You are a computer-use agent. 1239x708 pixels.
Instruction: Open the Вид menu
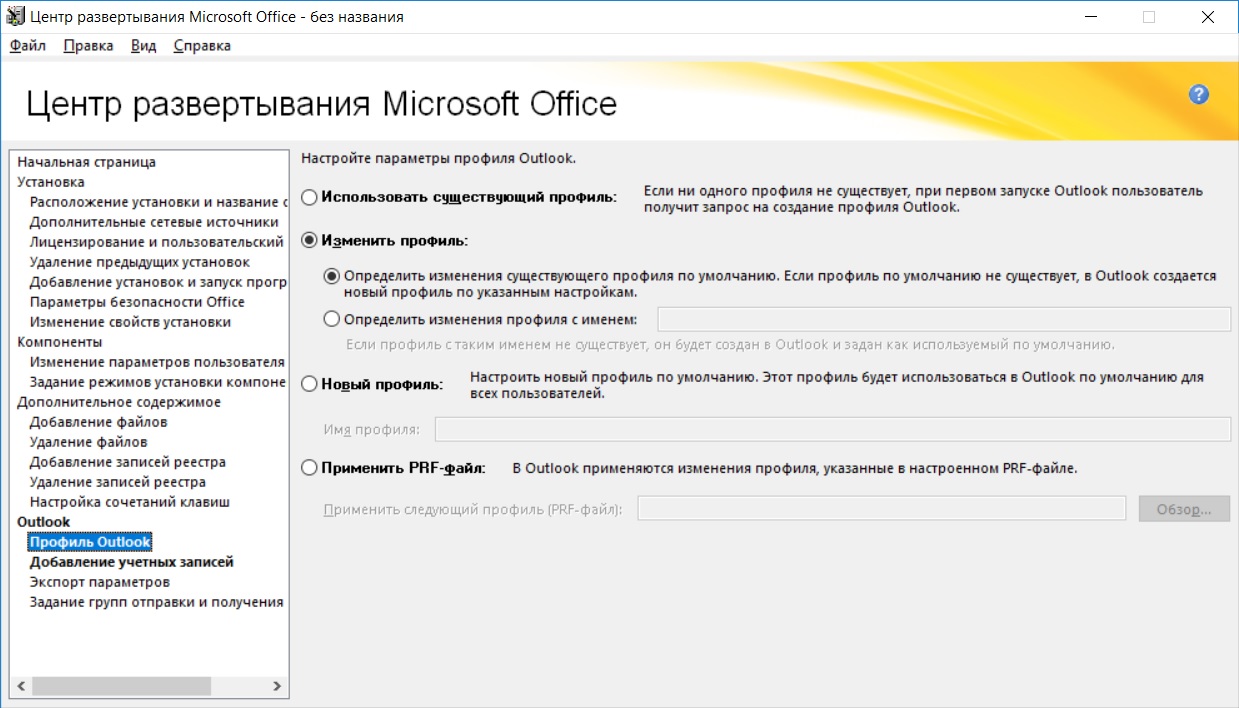coord(142,45)
